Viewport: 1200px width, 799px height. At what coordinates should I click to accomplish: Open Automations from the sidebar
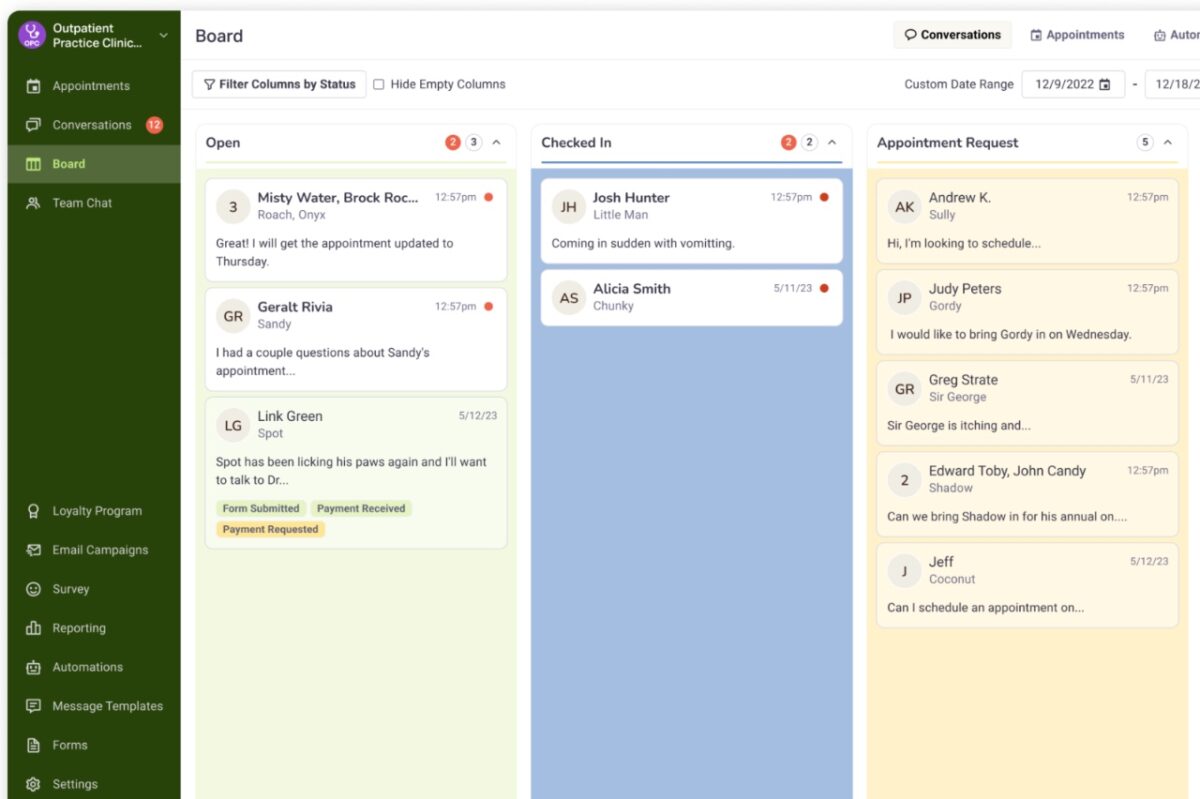pyautogui.click(x=87, y=666)
